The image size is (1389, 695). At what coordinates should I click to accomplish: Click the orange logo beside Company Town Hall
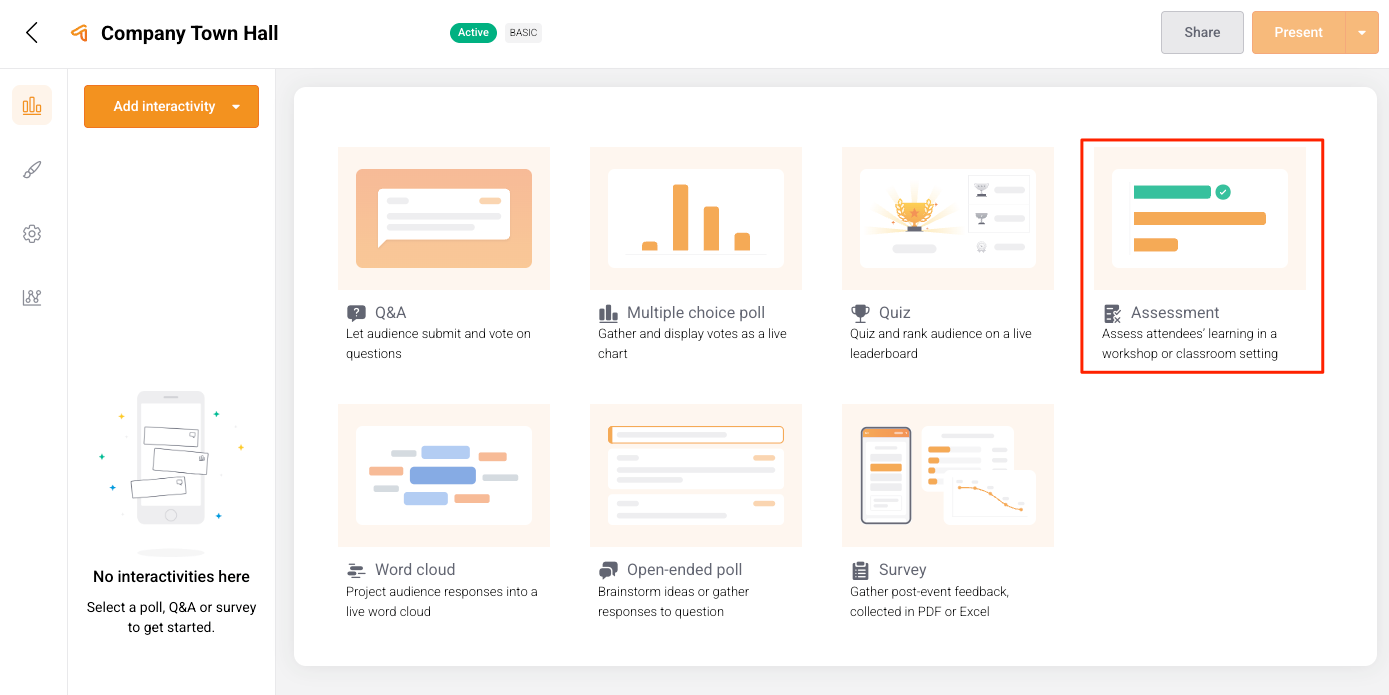click(x=80, y=33)
